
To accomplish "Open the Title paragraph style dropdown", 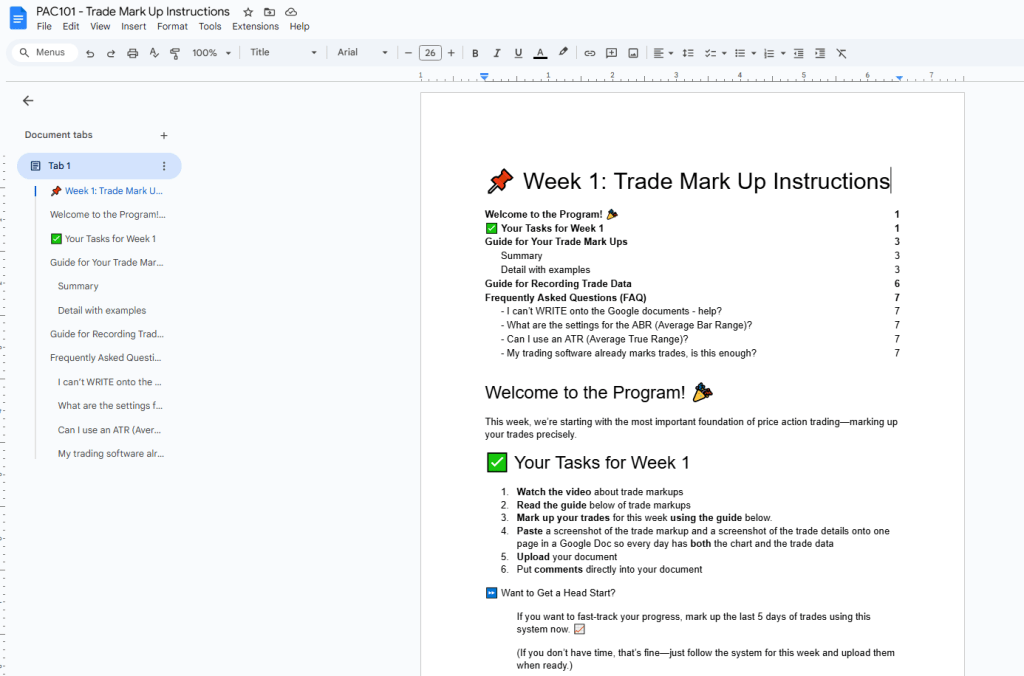I will point(283,53).
